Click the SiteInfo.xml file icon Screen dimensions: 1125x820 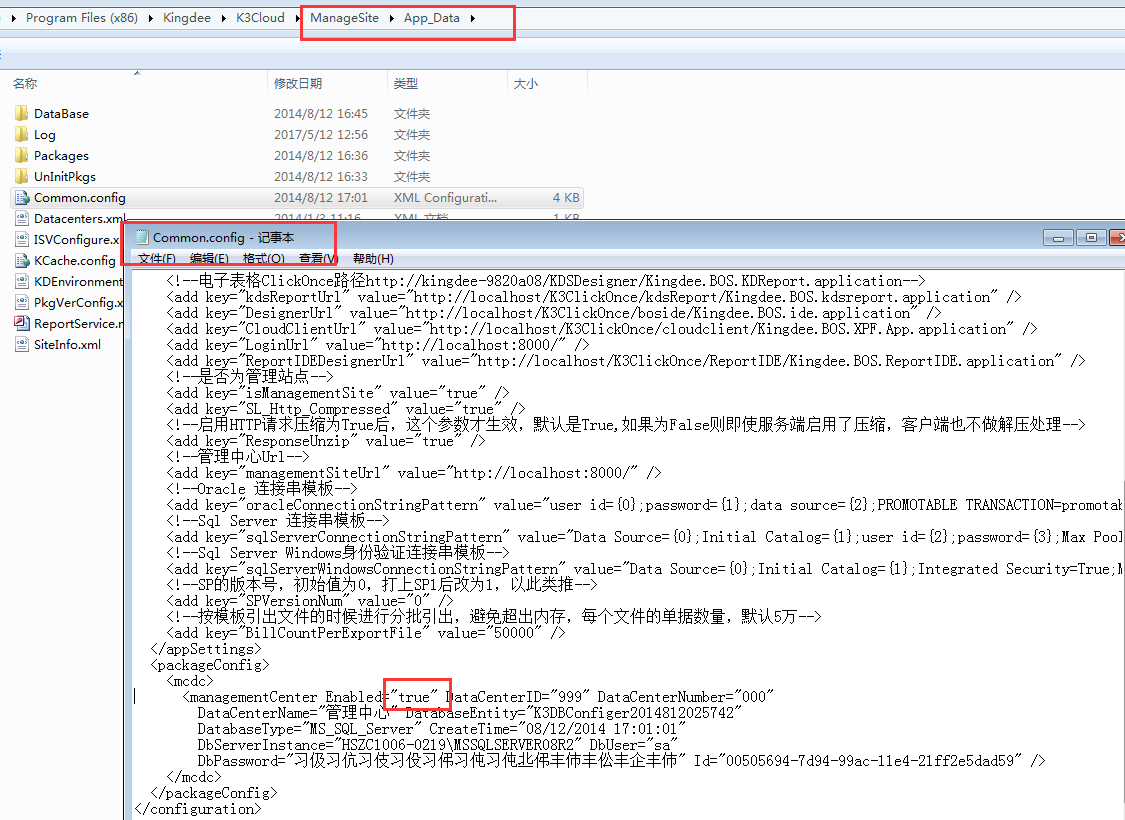pyautogui.click(x=22, y=344)
